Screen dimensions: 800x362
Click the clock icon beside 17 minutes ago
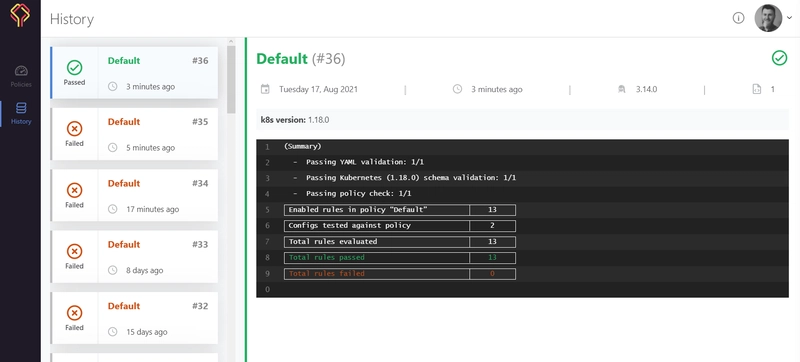coord(113,209)
